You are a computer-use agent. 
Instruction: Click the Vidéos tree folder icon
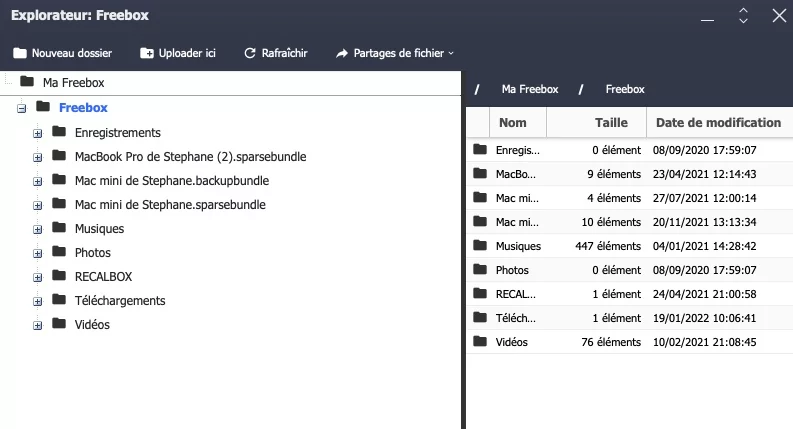point(59,323)
